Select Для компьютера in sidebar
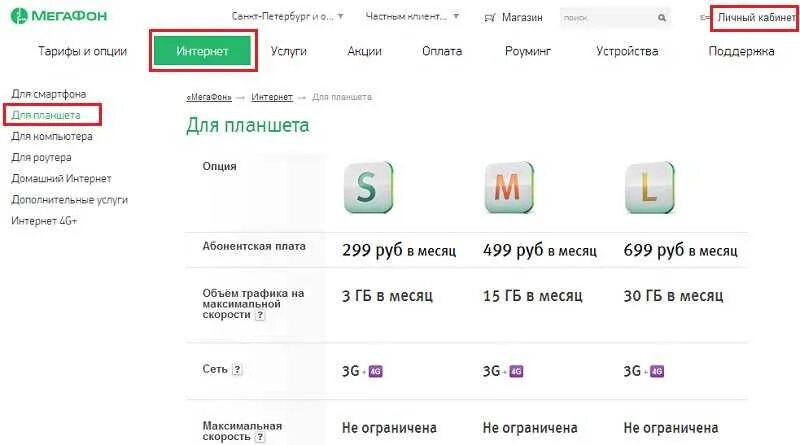Viewport: 800px width, 445px height. [52, 136]
